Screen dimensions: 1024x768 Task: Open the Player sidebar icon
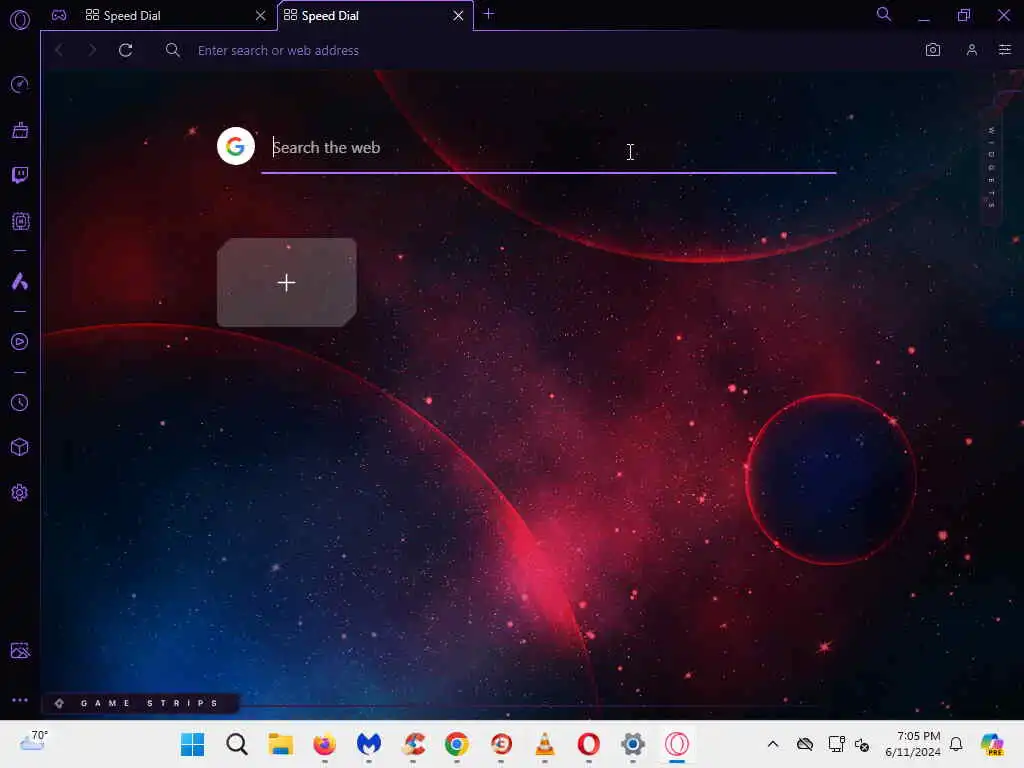click(x=20, y=342)
